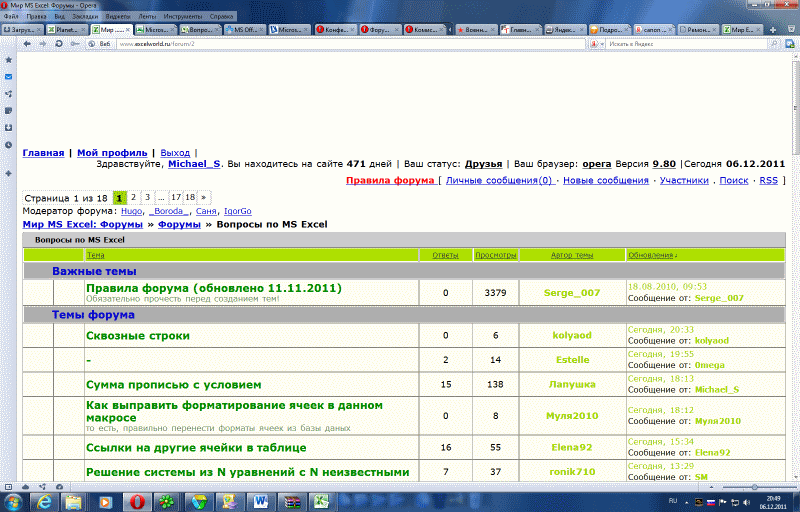Open the RSS link
Viewport: 800px width, 512px height.
tap(768, 181)
